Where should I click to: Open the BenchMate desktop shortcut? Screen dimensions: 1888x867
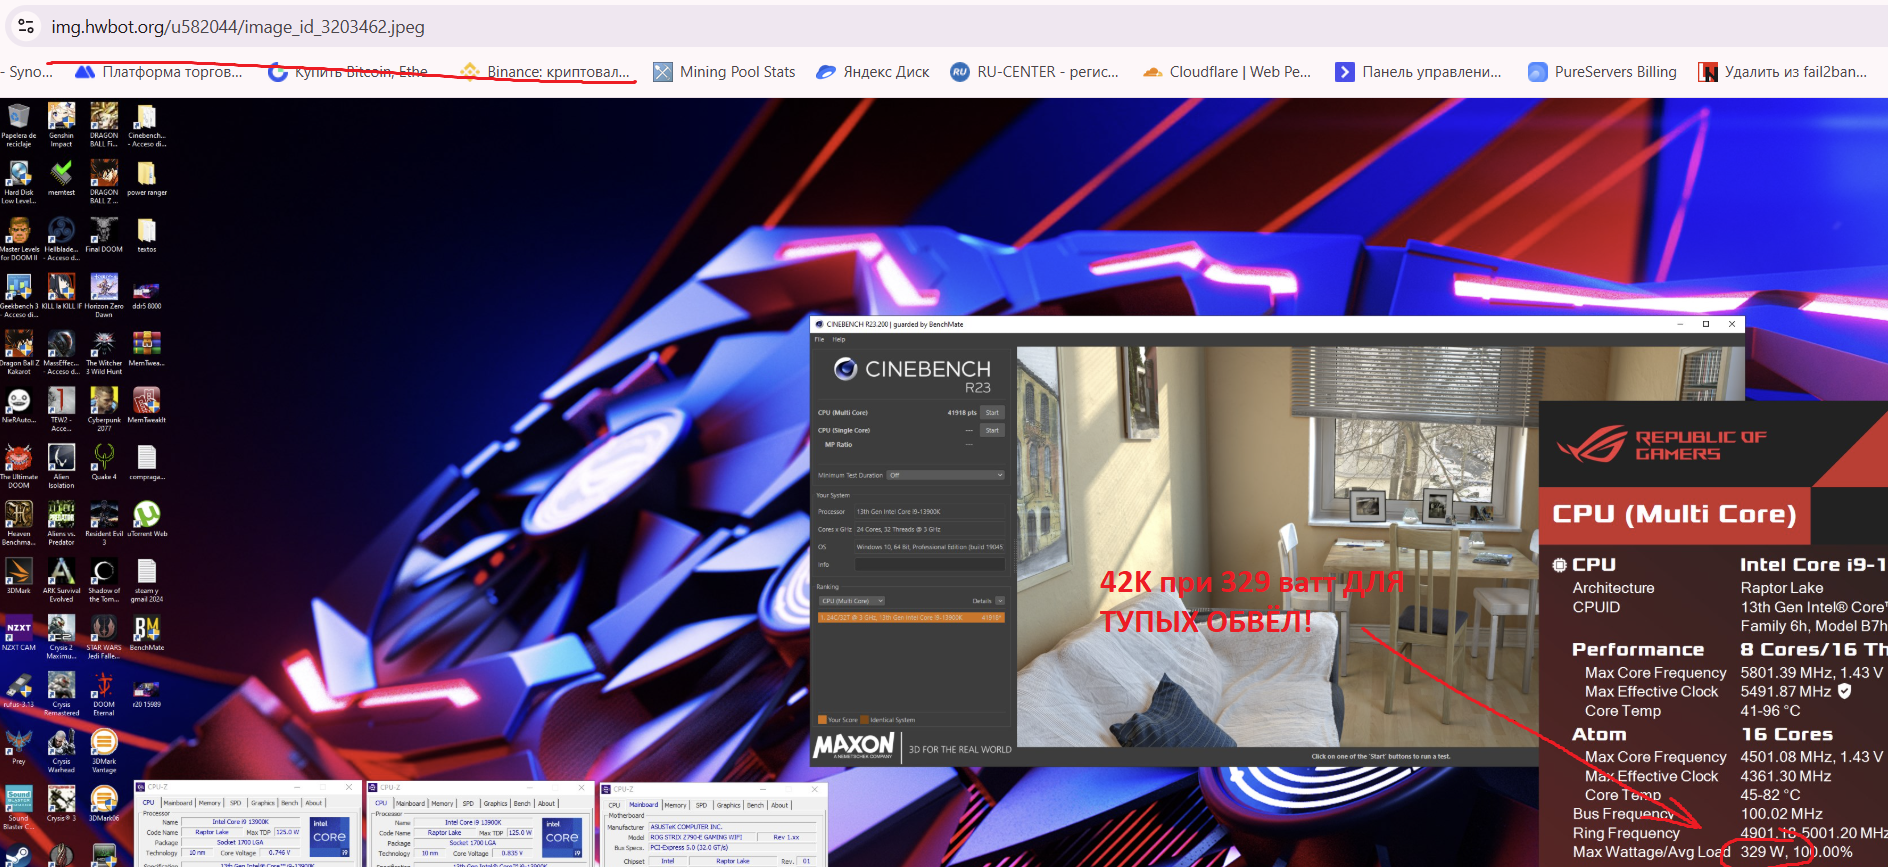[x=147, y=634]
